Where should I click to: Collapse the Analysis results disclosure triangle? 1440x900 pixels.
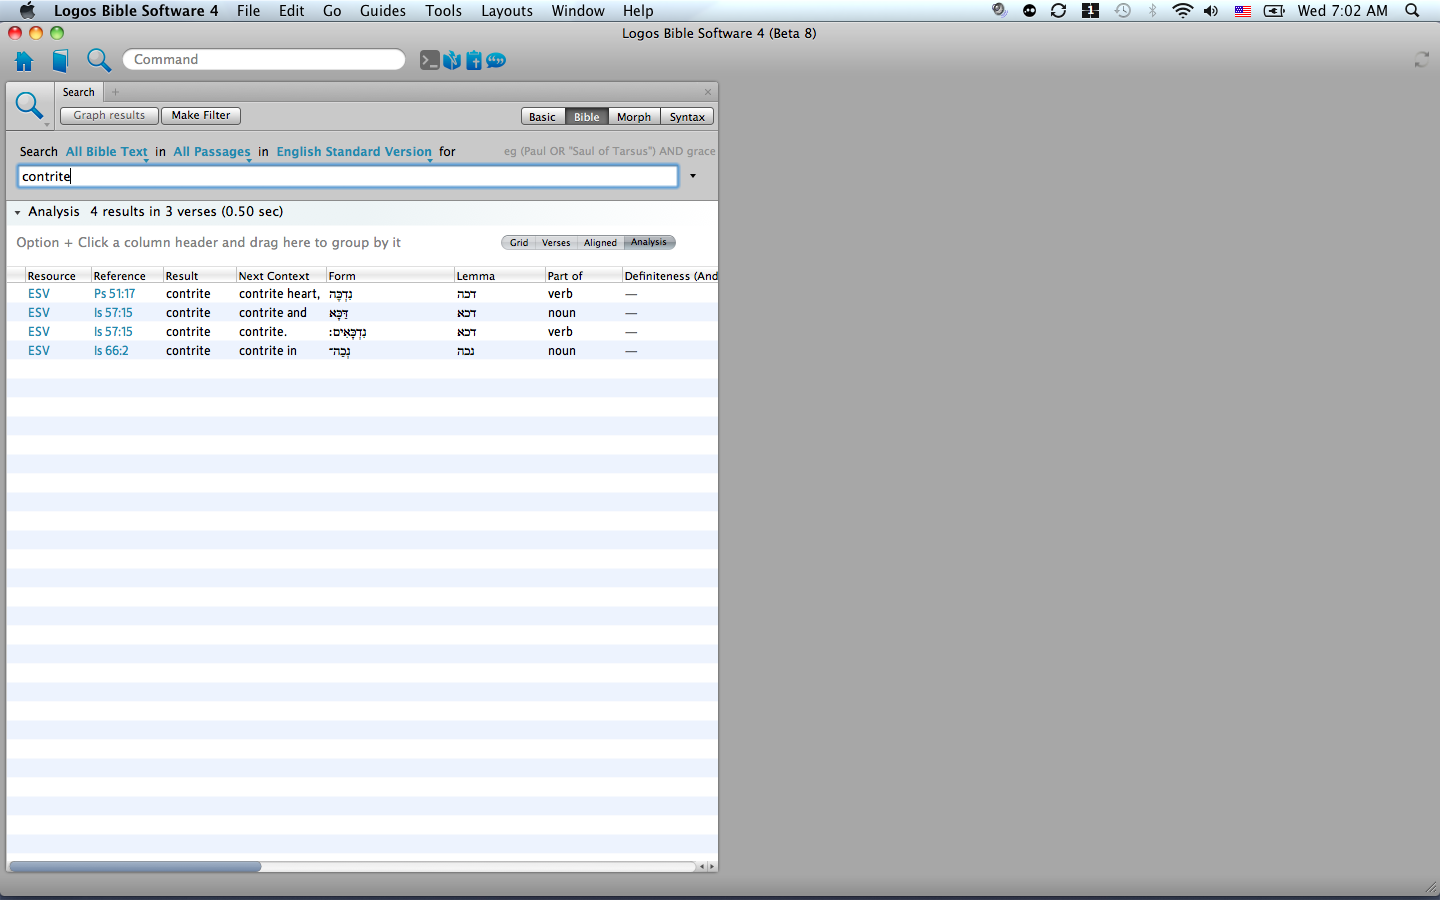click(17, 212)
